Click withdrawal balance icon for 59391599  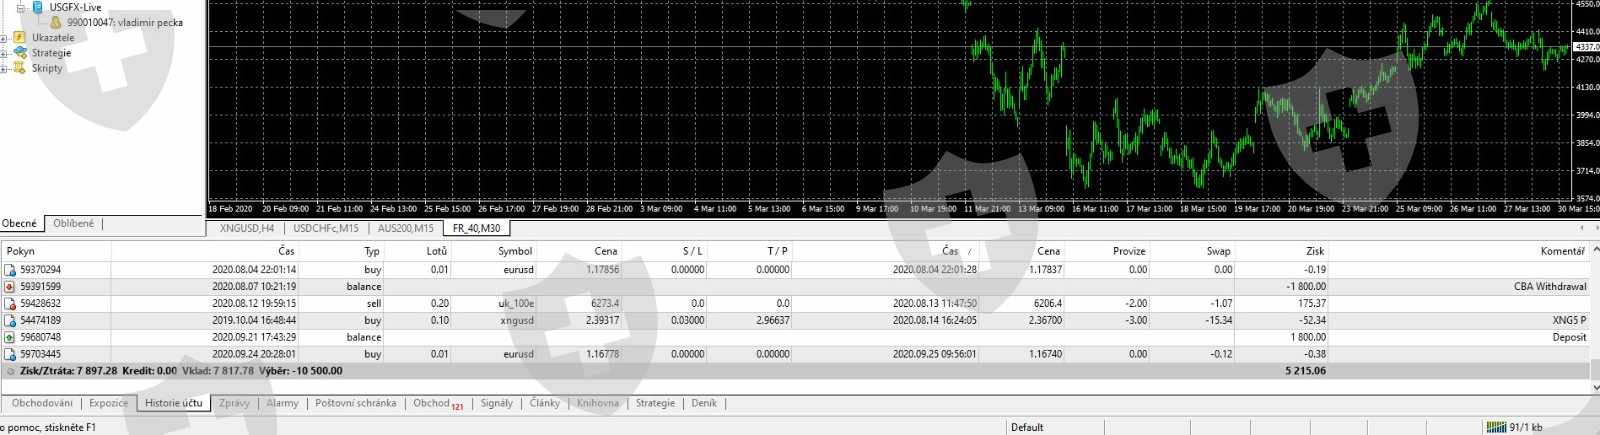[x=10, y=287]
